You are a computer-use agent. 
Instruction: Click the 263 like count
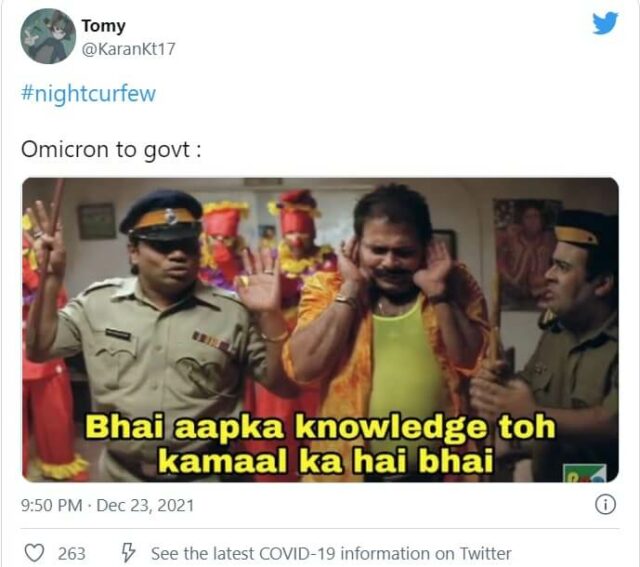(x=71, y=554)
